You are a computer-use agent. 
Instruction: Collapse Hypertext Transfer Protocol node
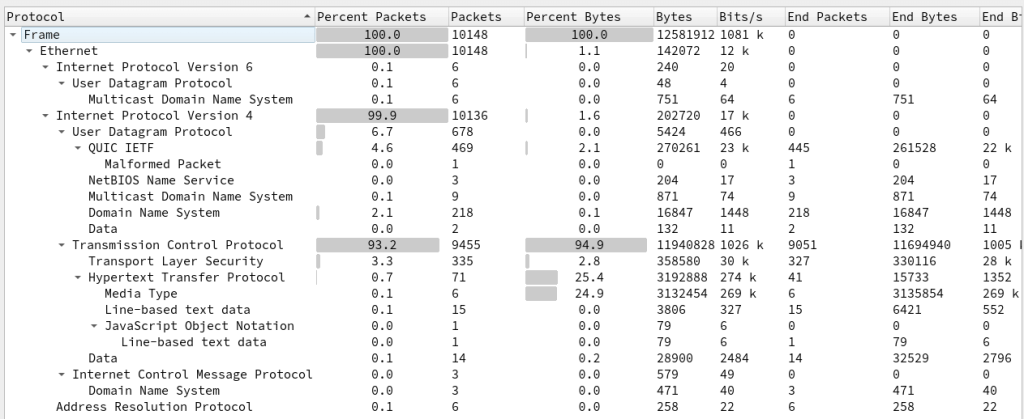78,277
